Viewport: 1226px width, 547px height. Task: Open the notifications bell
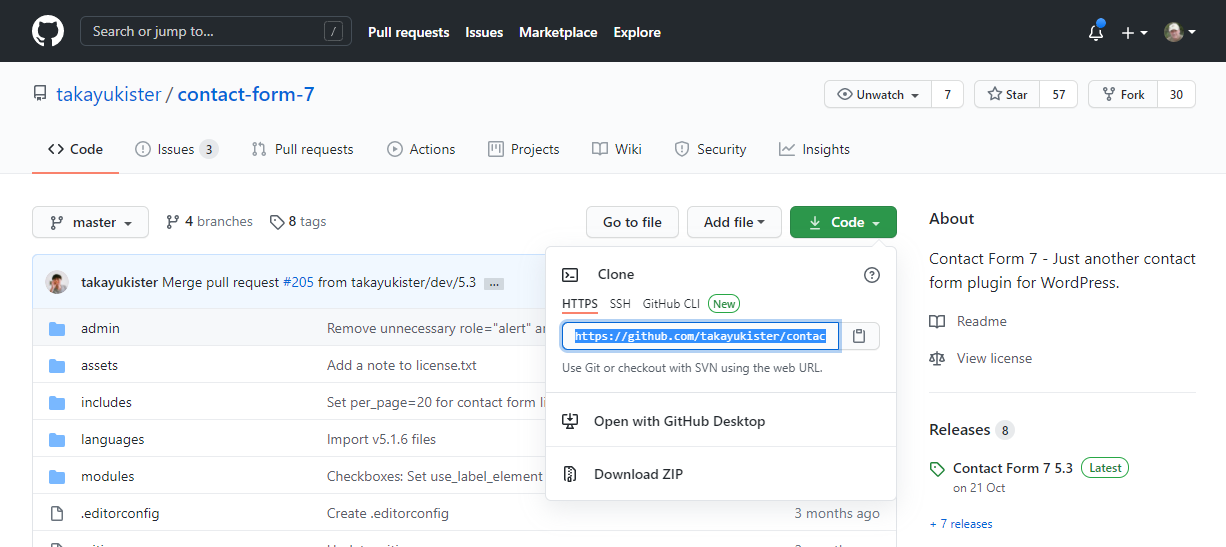pyautogui.click(x=1096, y=33)
